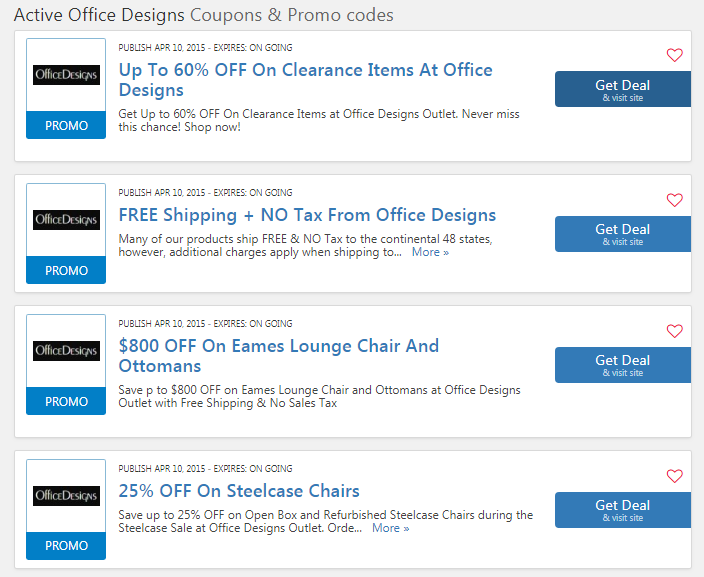The height and width of the screenshot is (577, 704).
Task: Click the PROMO label on the FREE Shipping card
Action: pyautogui.click(x=66, y=270)
